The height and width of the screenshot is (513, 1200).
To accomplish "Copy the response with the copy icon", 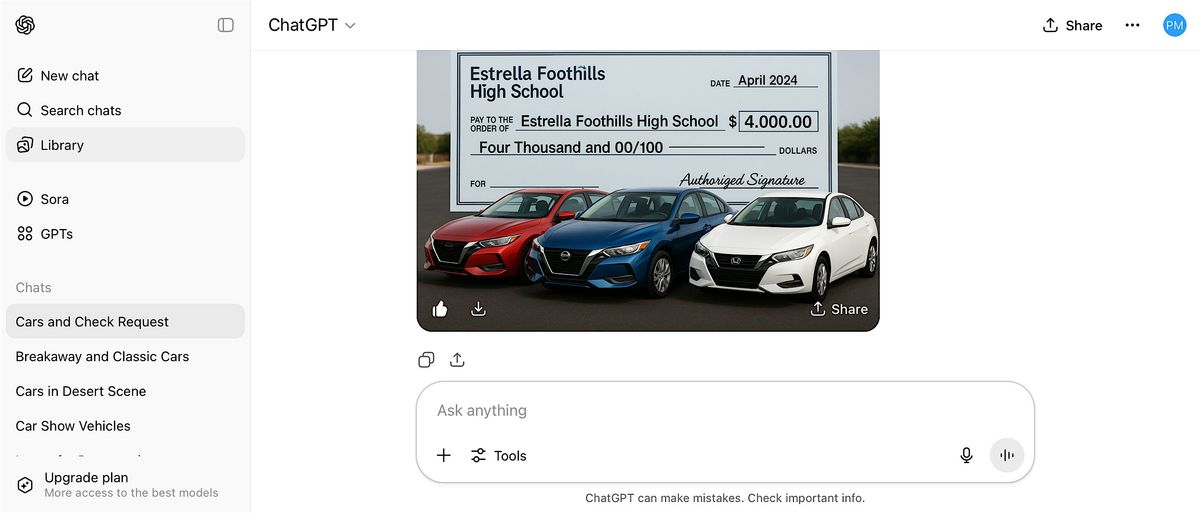I will tap(426, 360).
